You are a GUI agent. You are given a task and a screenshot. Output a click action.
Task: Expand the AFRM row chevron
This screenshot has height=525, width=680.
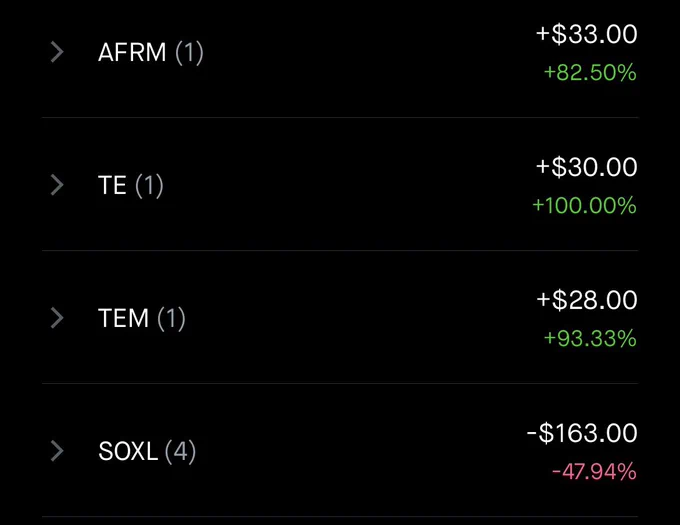click(57, 52)
